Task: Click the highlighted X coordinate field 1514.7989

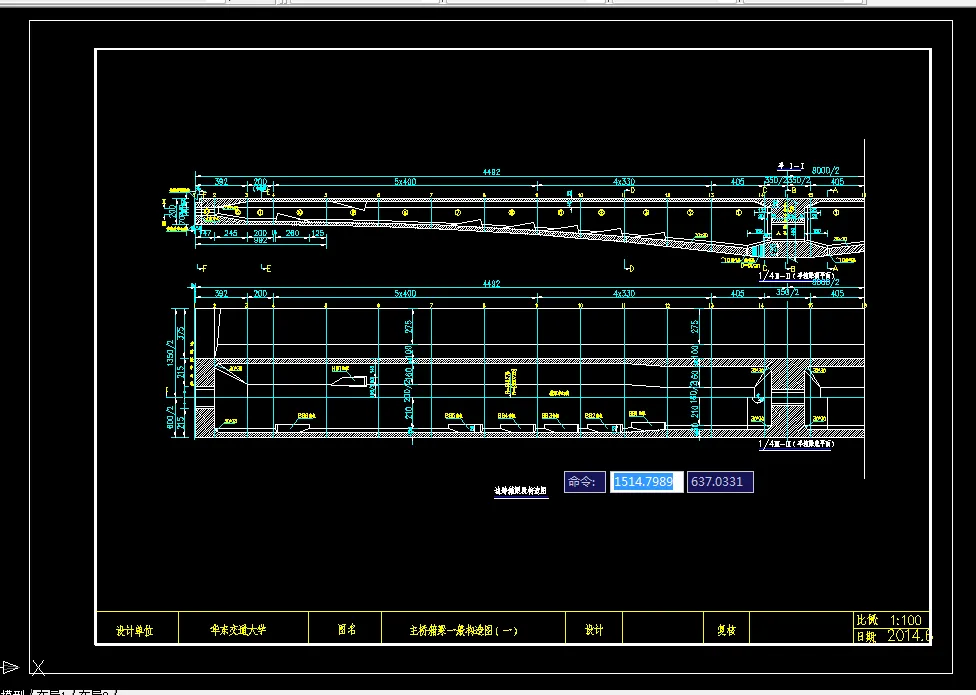Action: pyautogui.click(x=646, y=482)
